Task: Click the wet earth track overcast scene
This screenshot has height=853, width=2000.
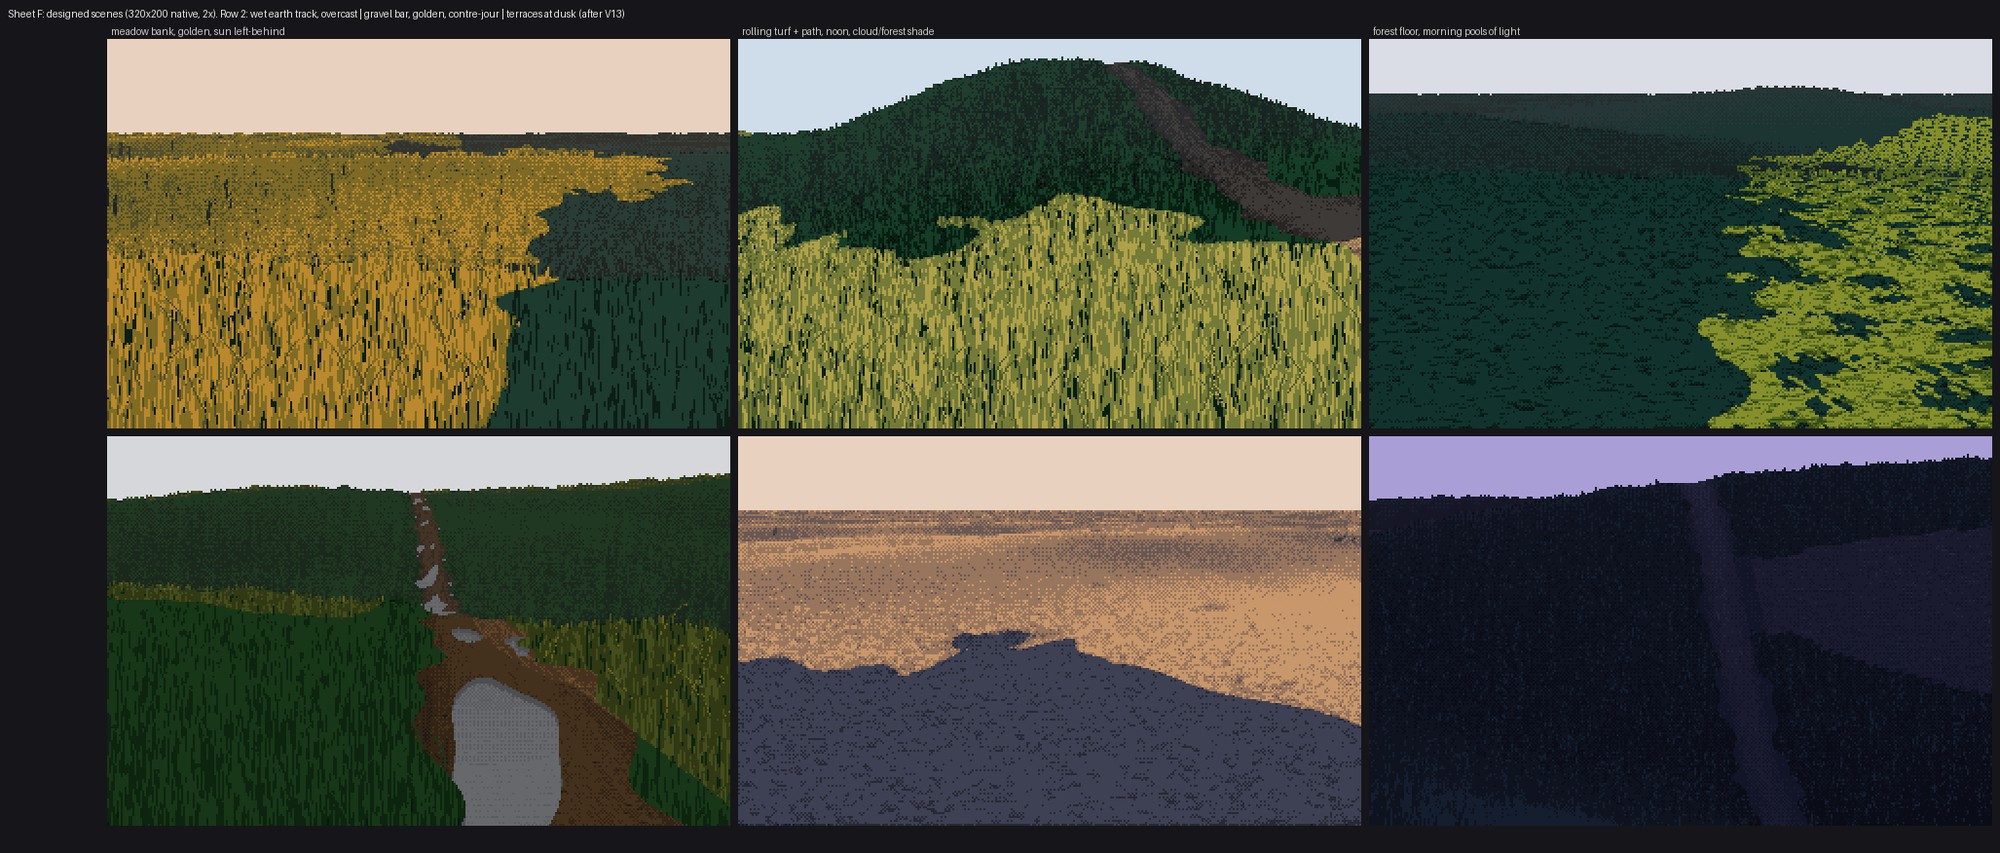Action: tap(419, 631)
